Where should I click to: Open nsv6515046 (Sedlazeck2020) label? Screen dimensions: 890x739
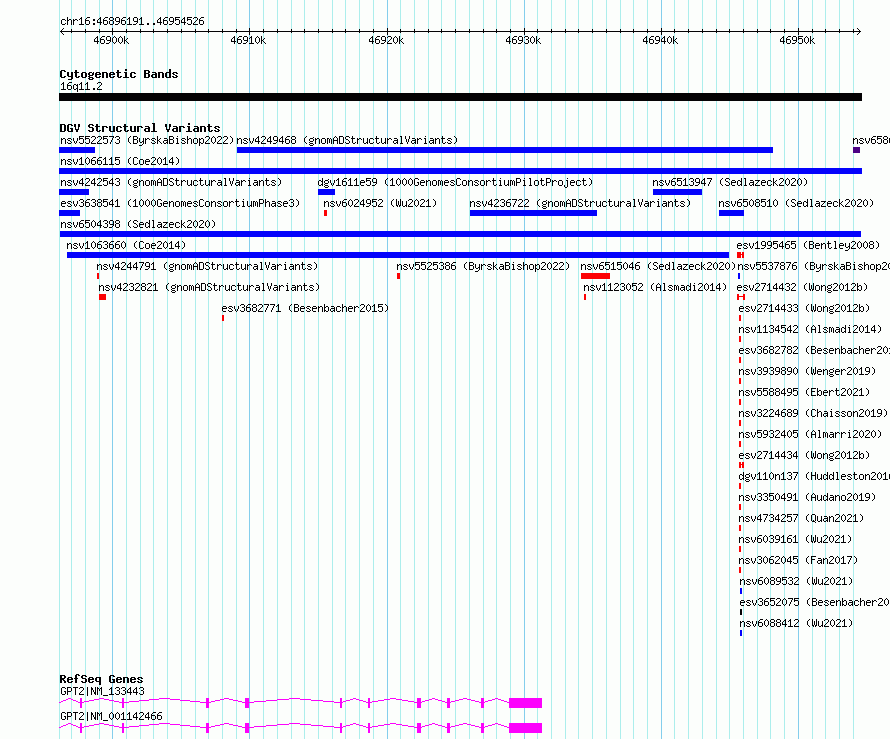(x=658, y=266)
